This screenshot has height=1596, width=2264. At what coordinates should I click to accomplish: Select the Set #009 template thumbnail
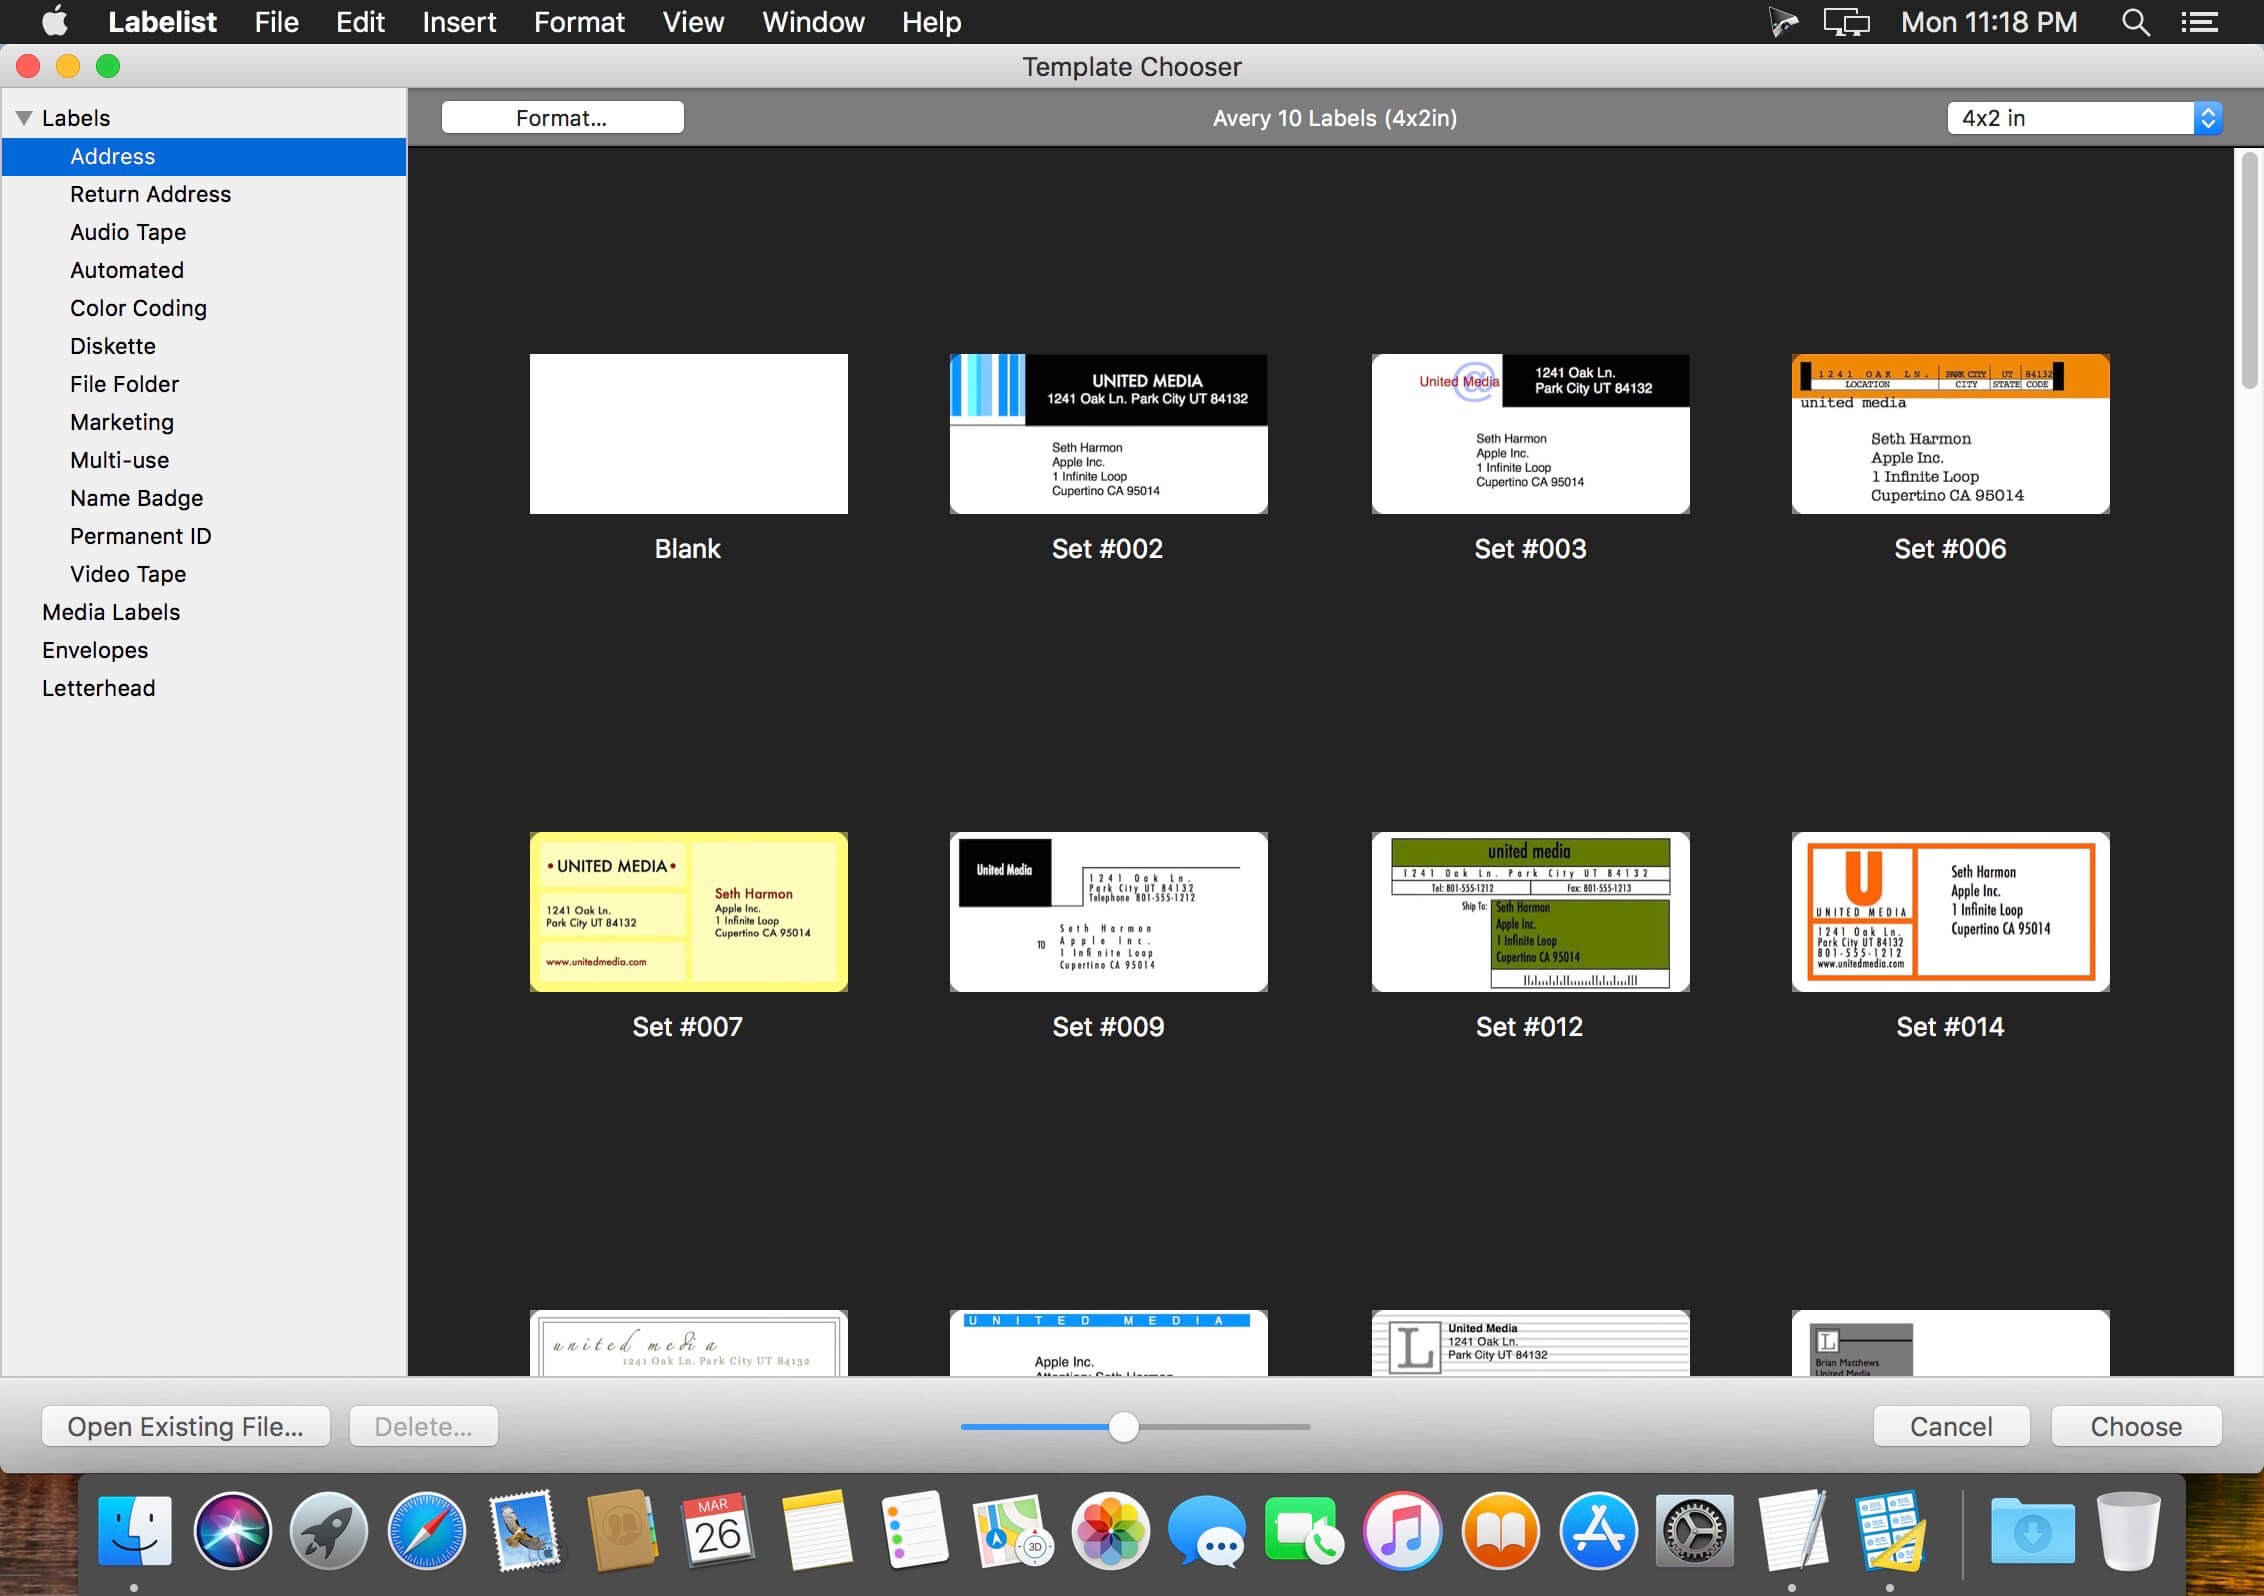pos(1108,912)
